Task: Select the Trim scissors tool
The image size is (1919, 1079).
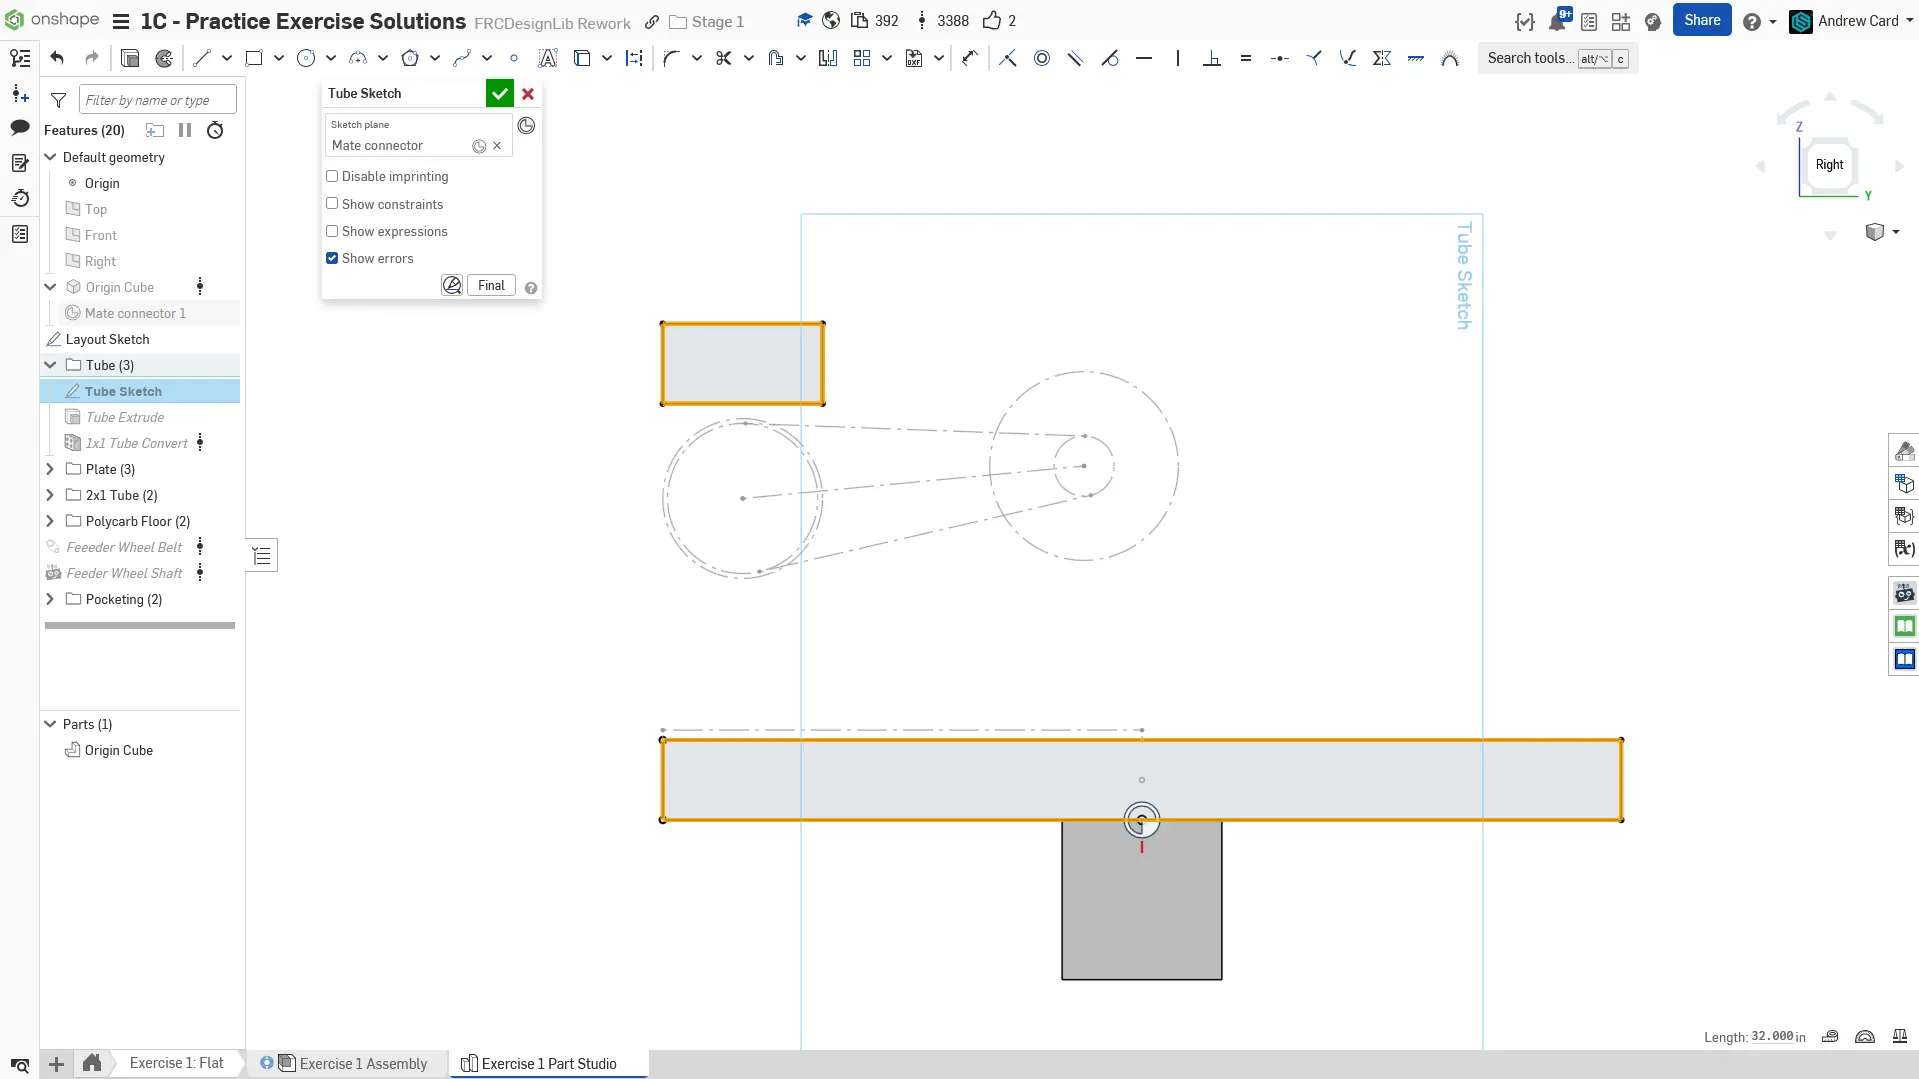Action: click(x=723, y=58)
